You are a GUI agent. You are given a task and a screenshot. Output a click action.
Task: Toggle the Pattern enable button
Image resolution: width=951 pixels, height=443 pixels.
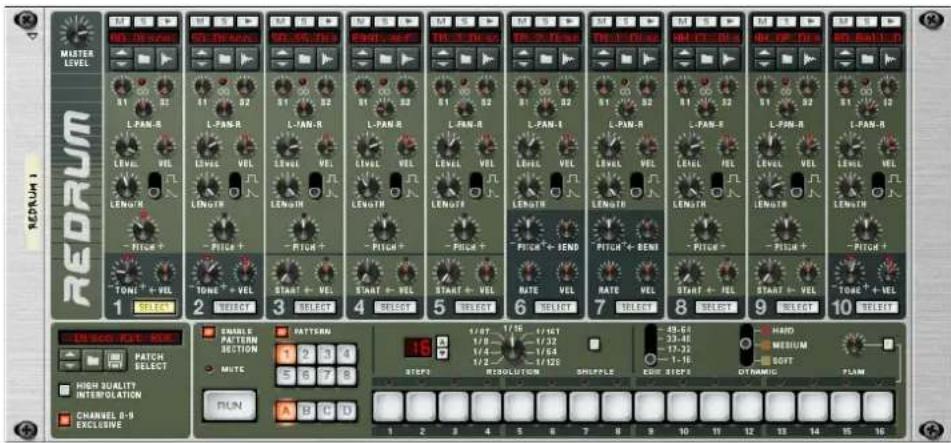tap(282, 331)
